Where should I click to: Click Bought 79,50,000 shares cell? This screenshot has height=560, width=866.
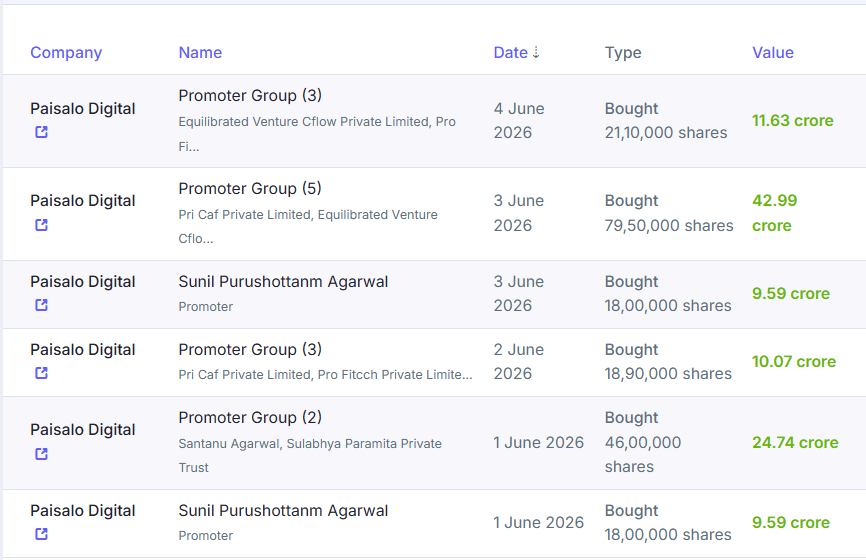click(669, 213)
